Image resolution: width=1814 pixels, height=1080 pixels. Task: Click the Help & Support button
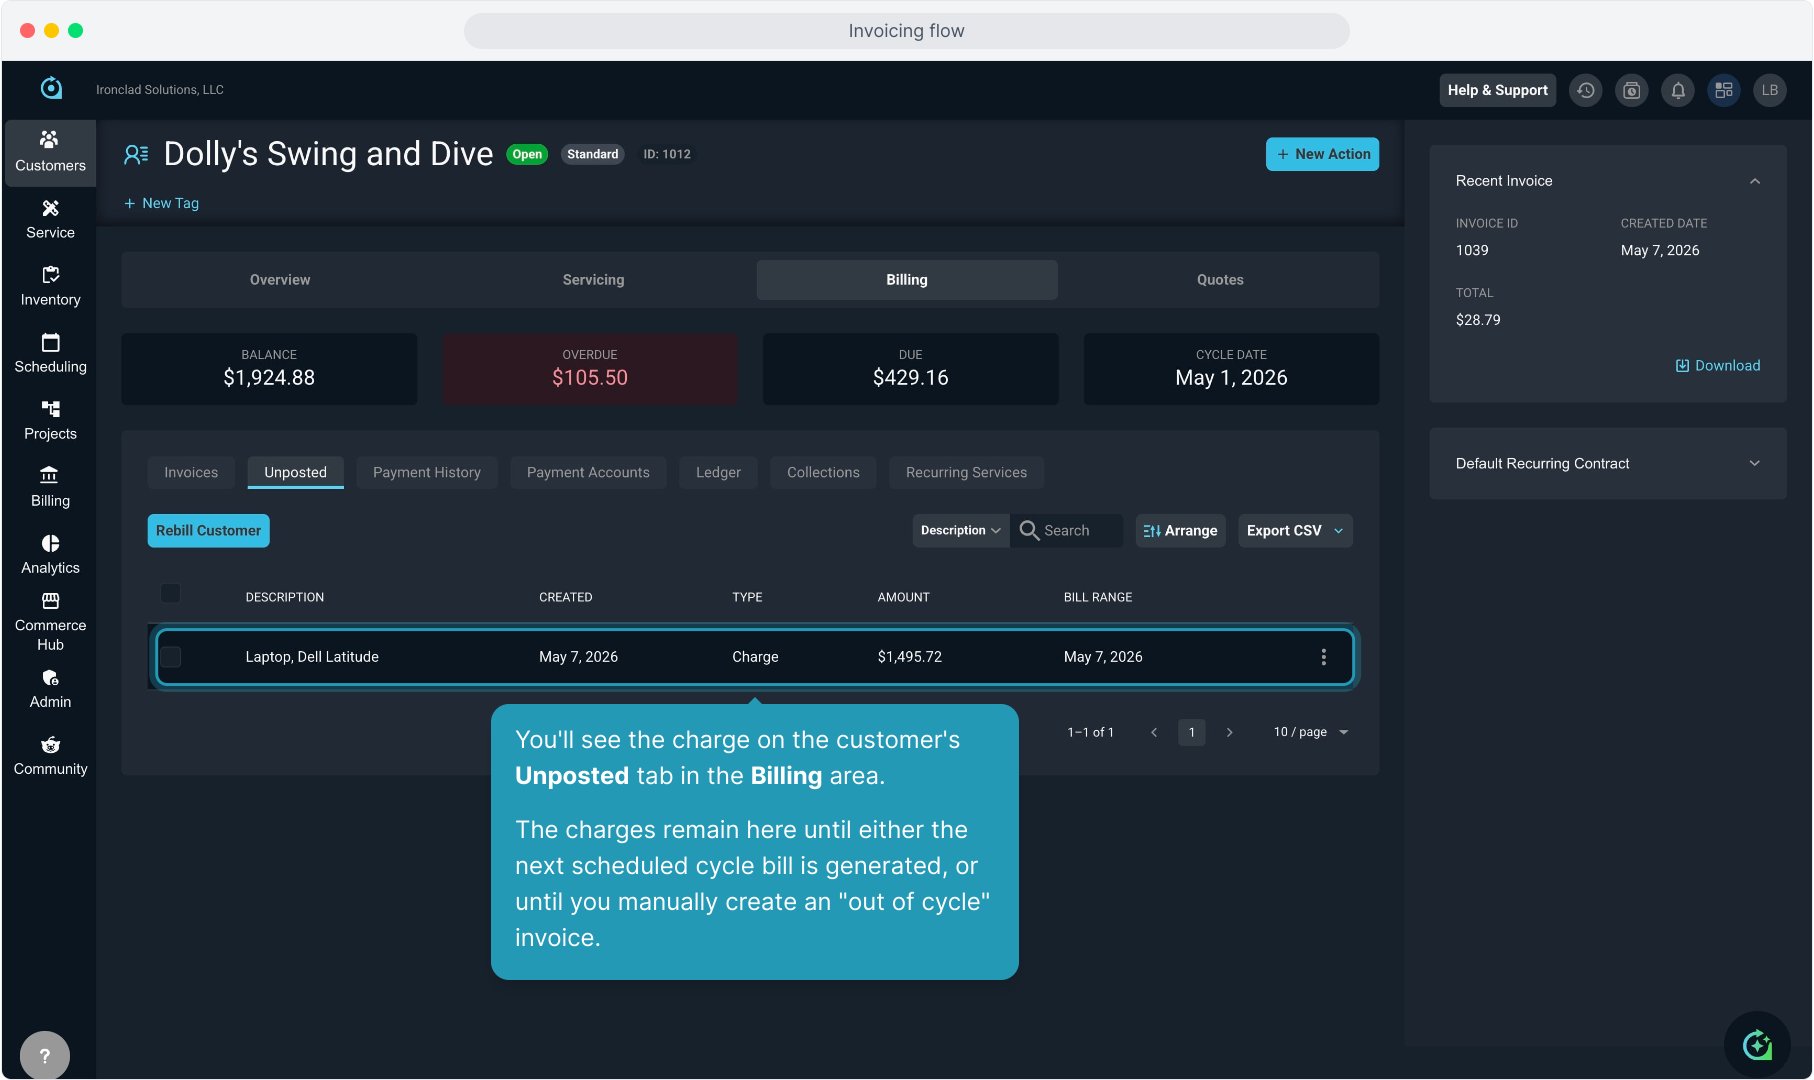click(x=1497, y=90)
